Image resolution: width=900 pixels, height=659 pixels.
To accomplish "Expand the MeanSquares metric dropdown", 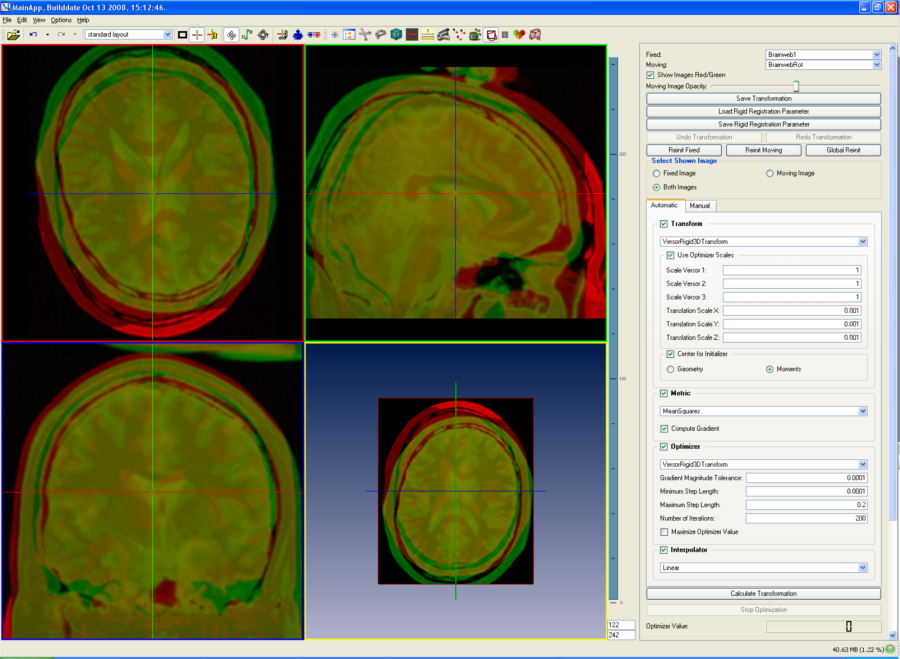I will (862, 410).
